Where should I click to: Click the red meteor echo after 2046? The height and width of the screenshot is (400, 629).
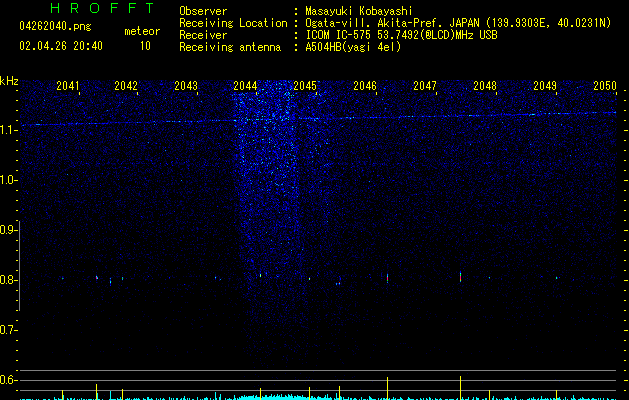point(388,278)
